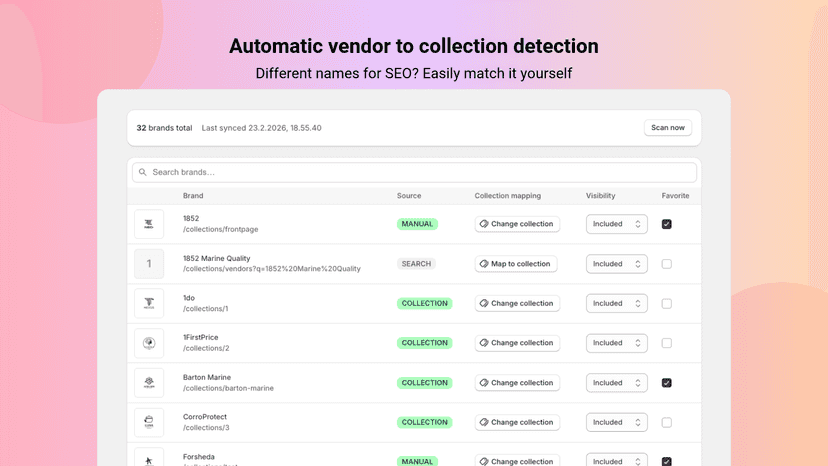Click the 1FirstPrice brand logo icon
The image size is (828, 466).
pyautogui.click(x=149, y=343)
